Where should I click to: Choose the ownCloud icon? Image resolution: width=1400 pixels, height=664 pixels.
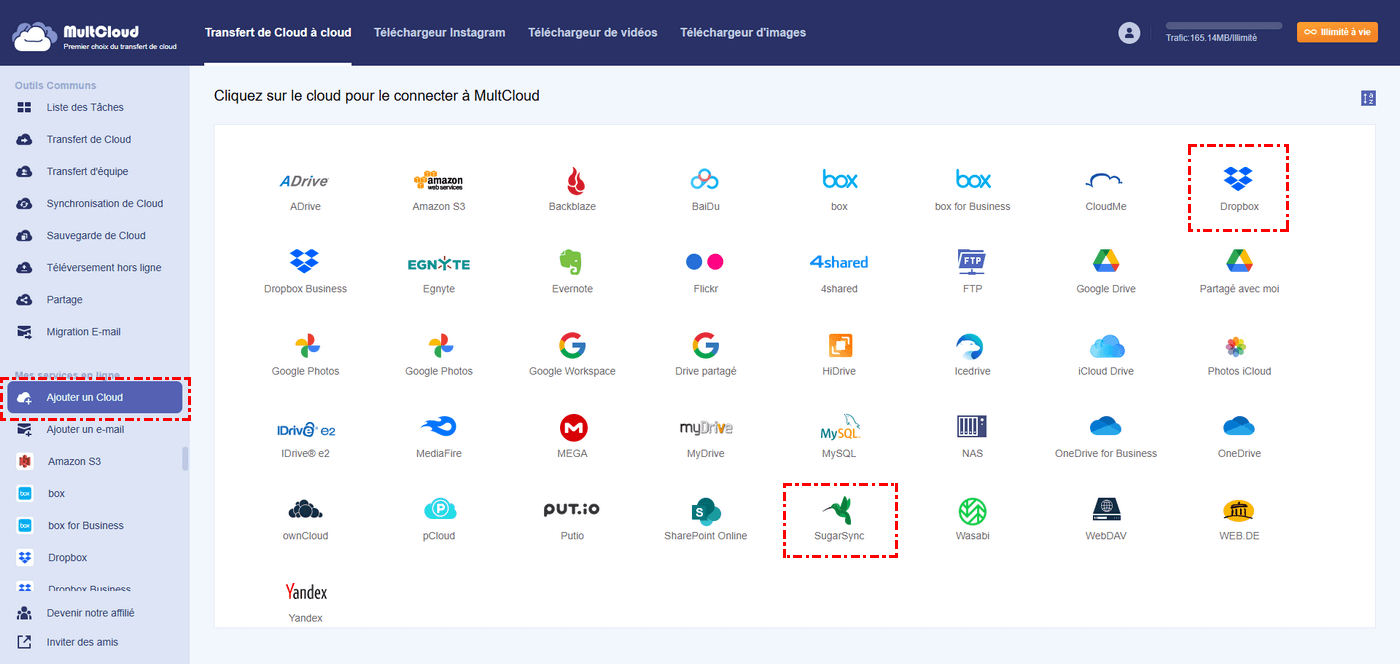[305, 510]
